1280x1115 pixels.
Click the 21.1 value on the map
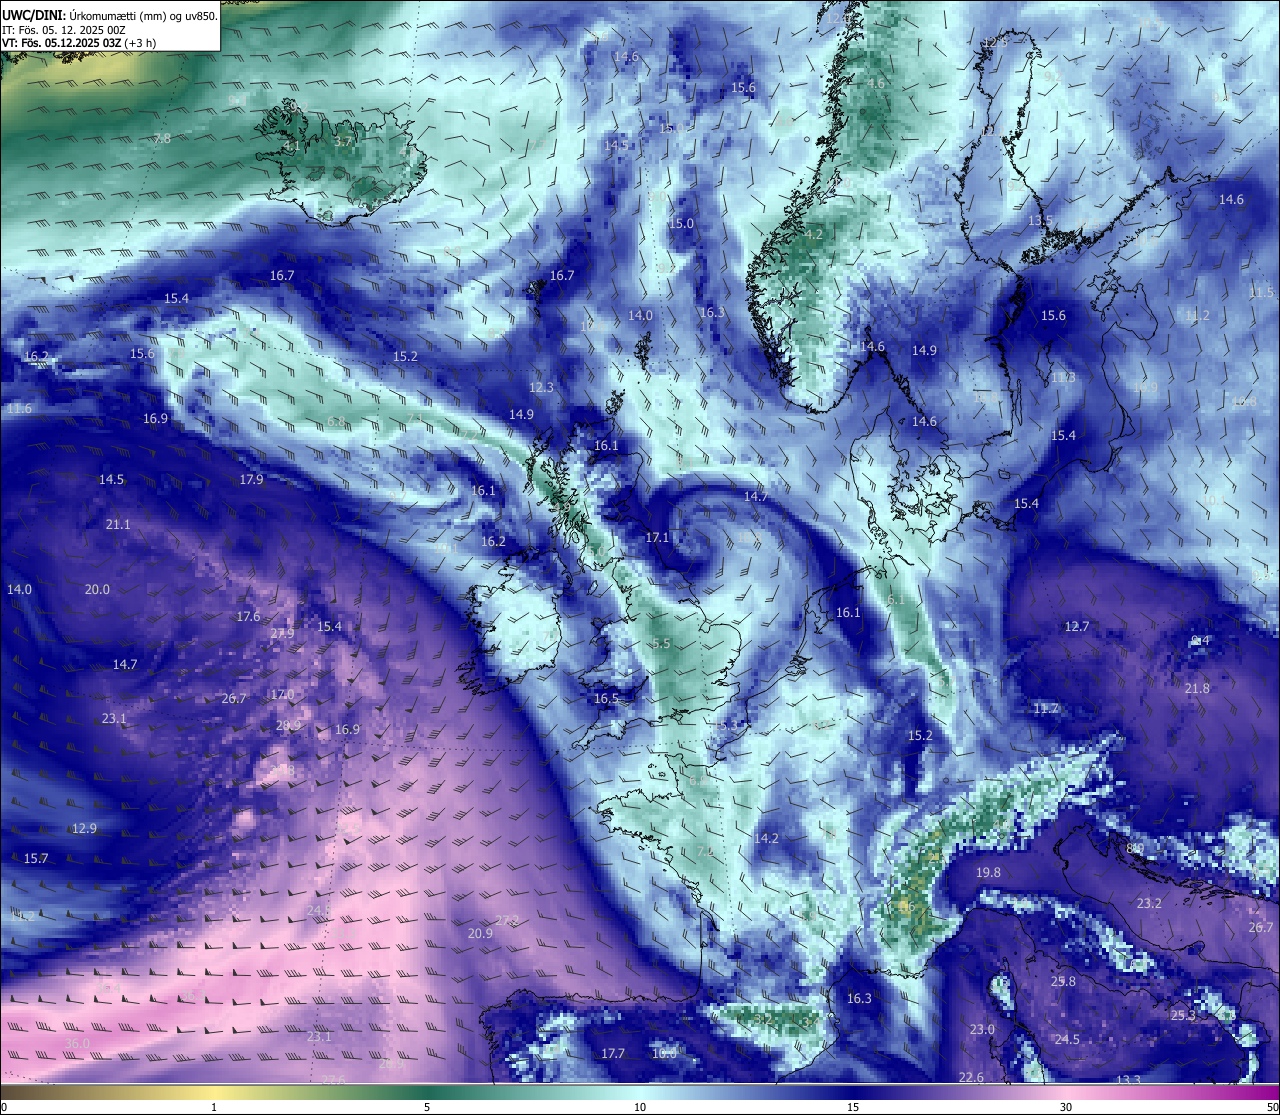[x=118, y=525]
